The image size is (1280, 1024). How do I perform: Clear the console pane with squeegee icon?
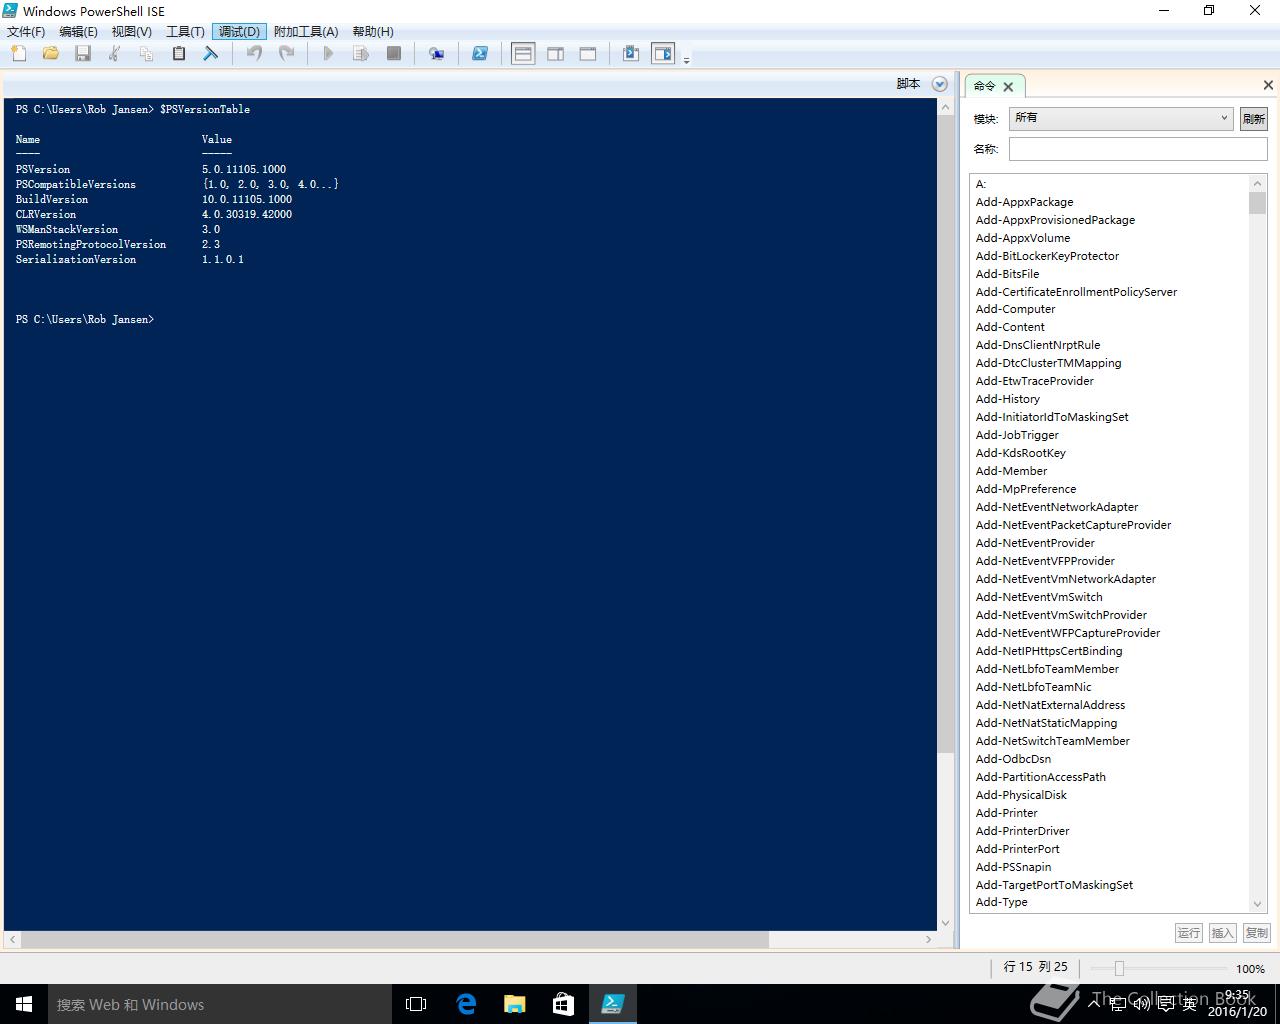(x=211, y=54)
